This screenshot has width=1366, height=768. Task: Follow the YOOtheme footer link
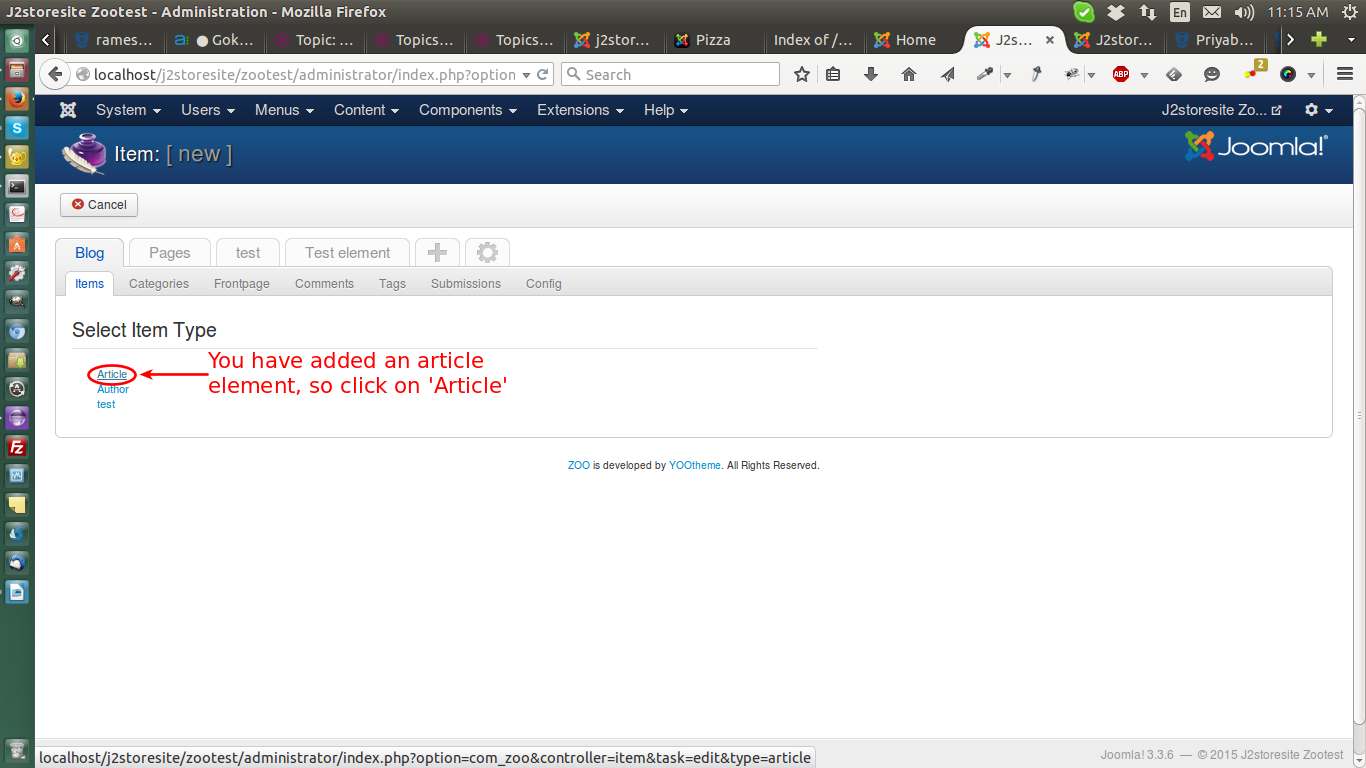click(x=695, y=466)
